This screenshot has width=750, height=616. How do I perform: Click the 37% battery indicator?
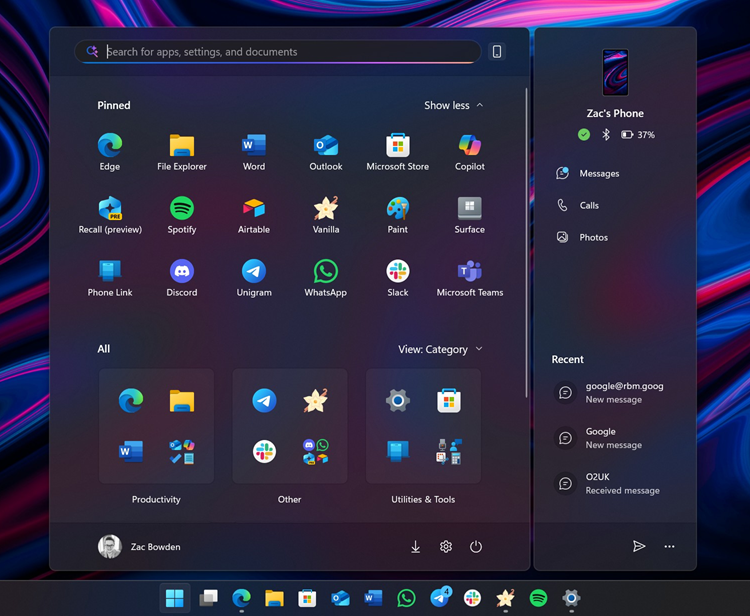pyautogui.click(x=638, y=134)
